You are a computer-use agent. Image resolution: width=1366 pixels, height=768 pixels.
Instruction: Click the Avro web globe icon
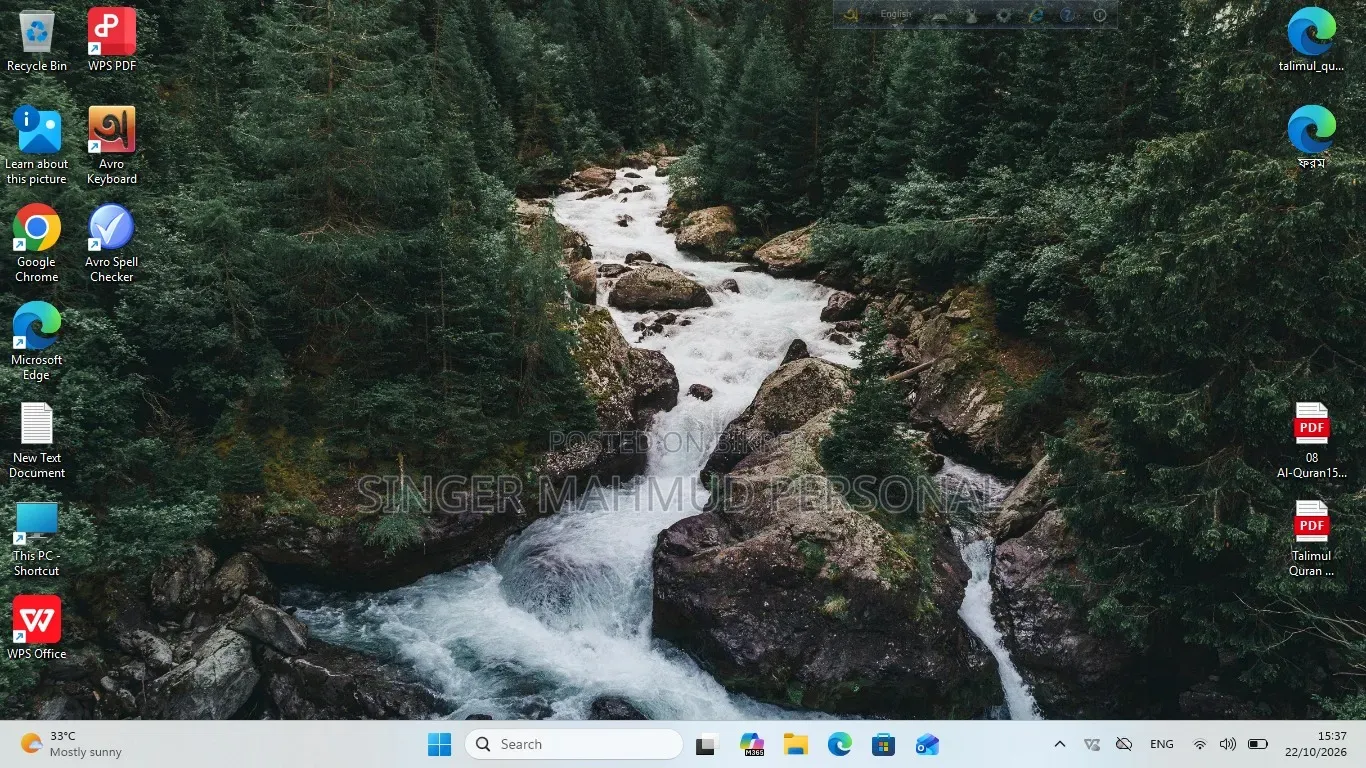coord(1036,15)
